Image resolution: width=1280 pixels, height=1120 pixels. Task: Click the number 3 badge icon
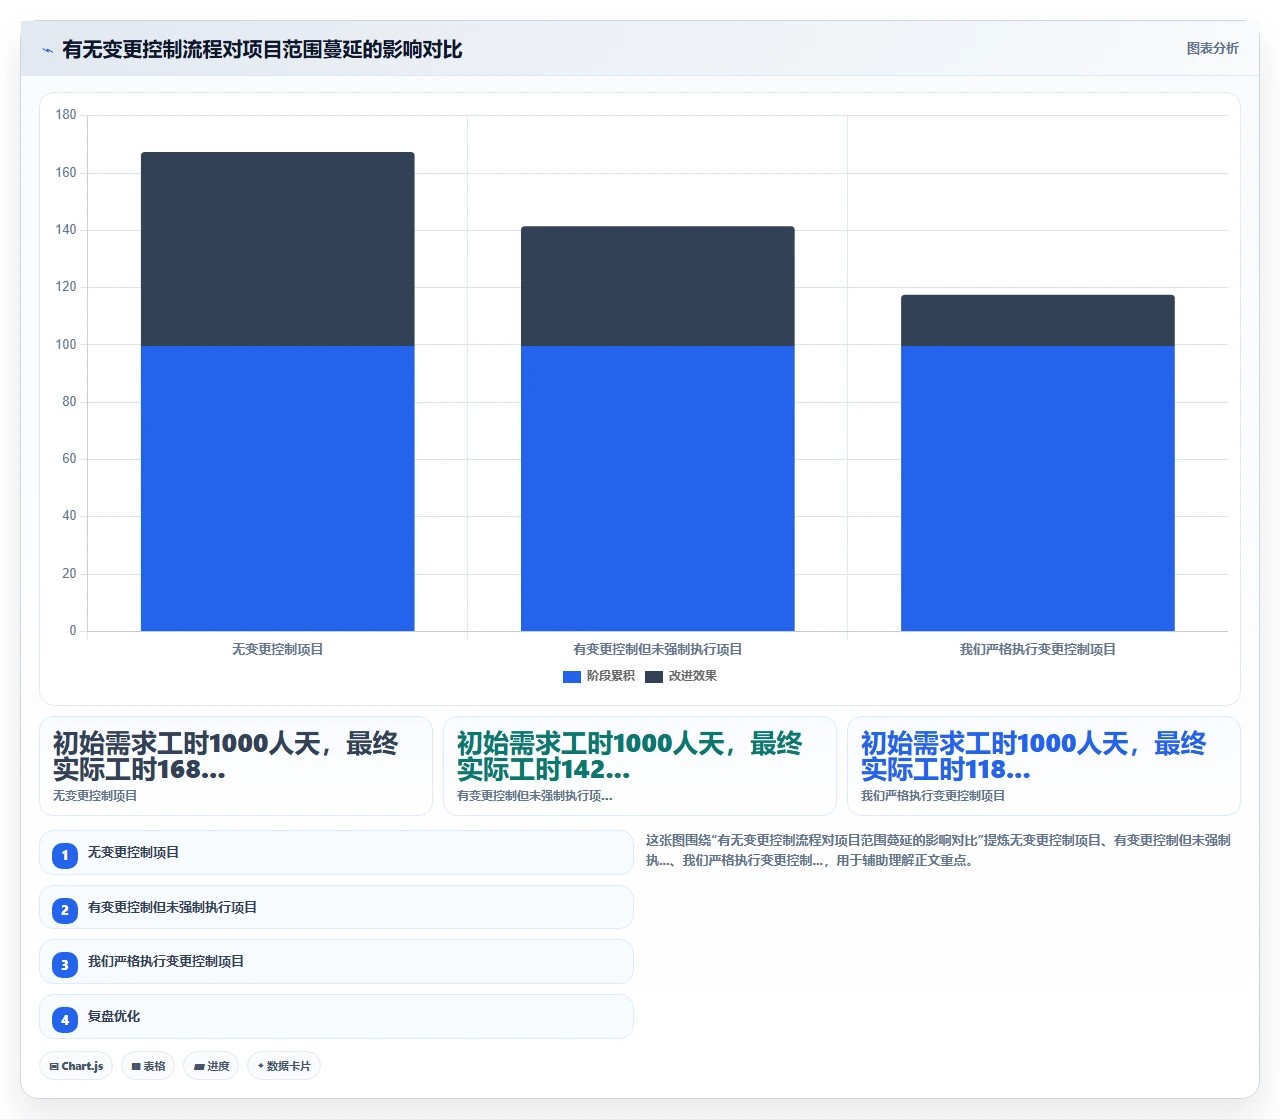click(x=65, y=965)
